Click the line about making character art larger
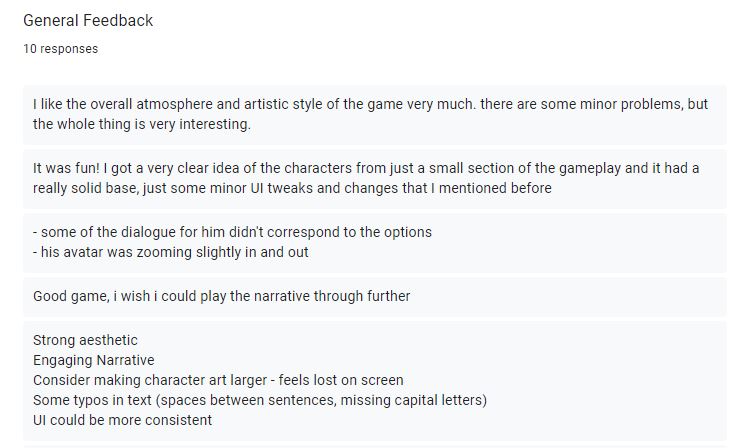 click(218, 380)
